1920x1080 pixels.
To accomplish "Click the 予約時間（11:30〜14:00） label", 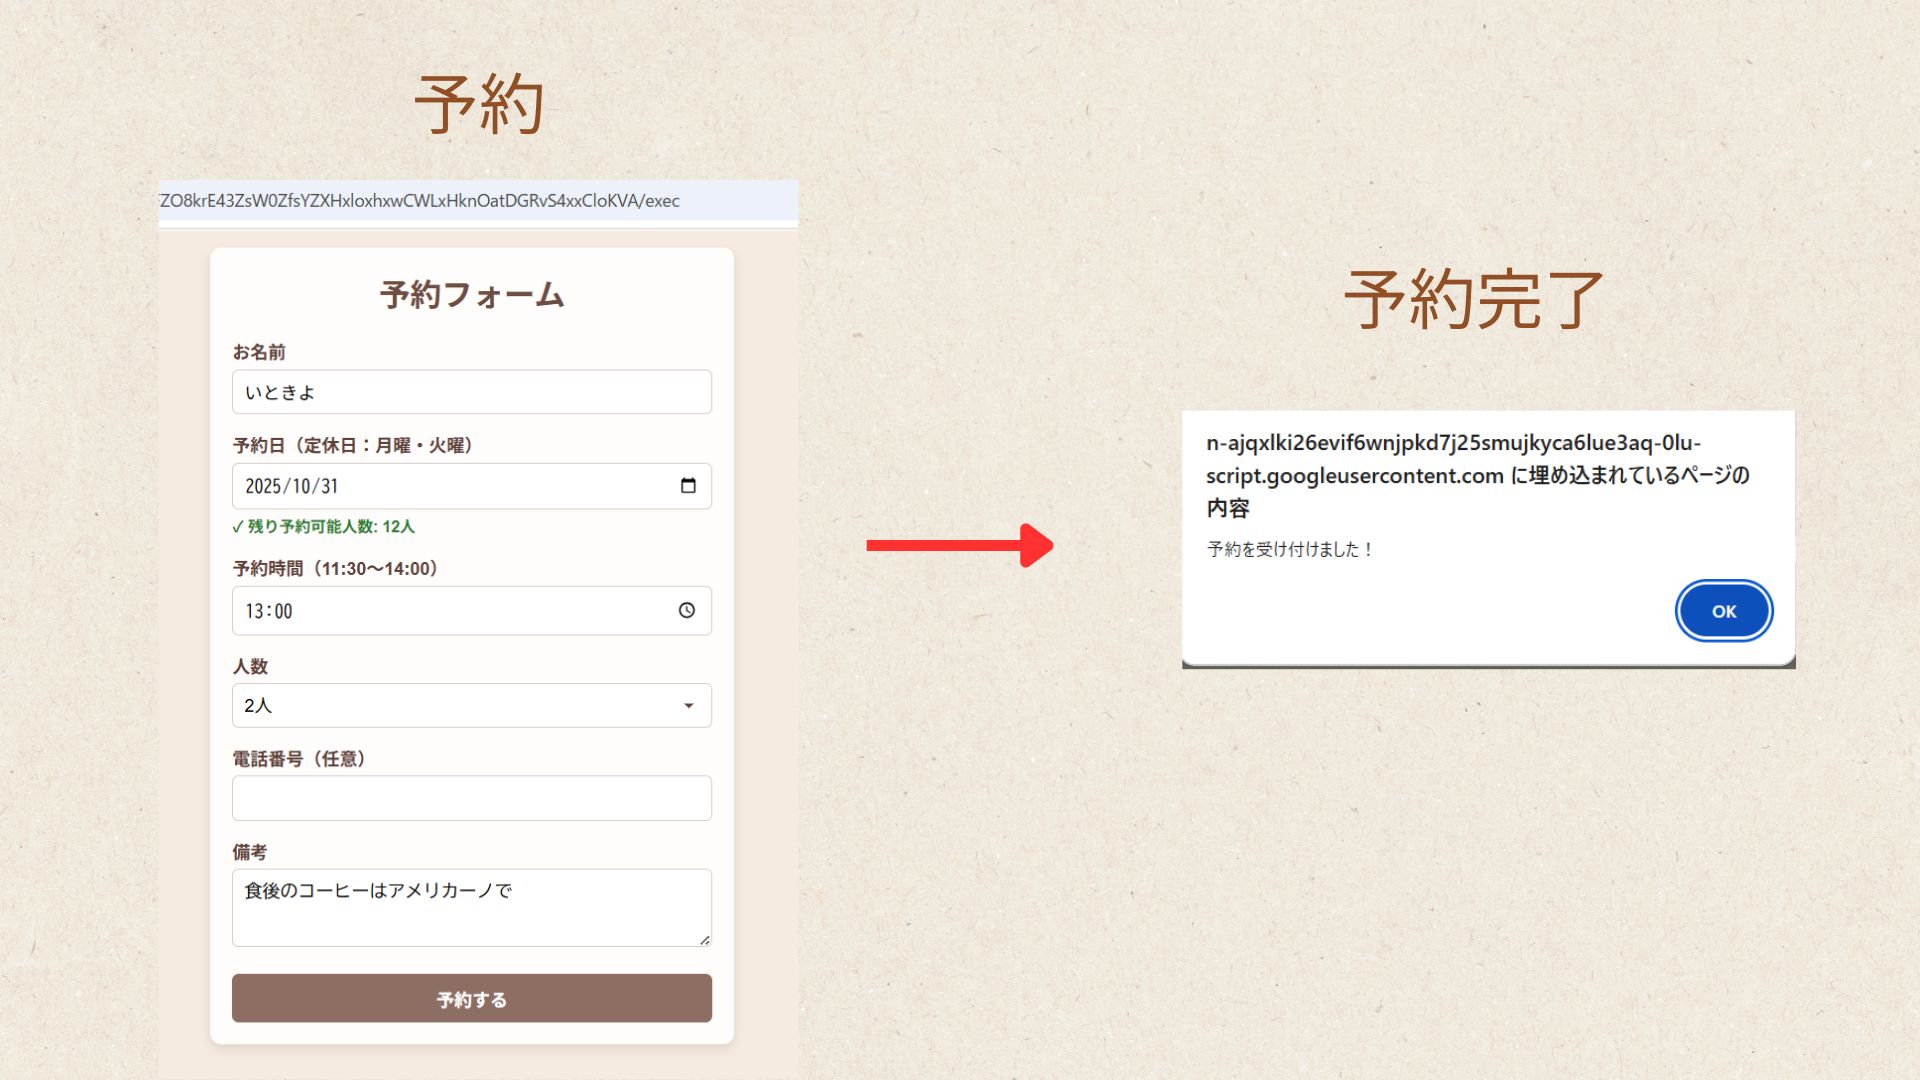I will (336, 569).
